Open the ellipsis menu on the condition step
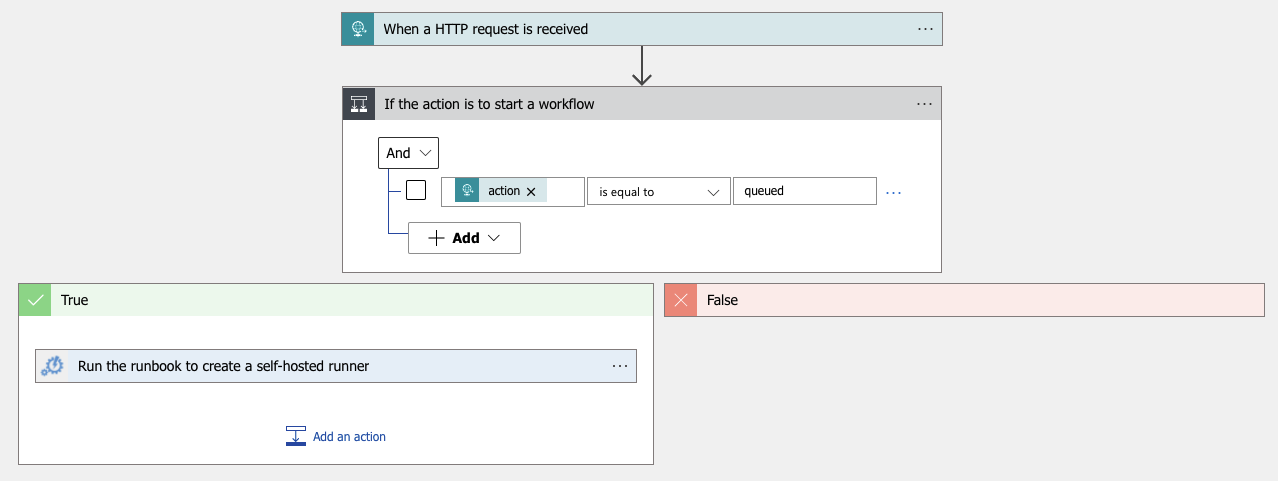Screen dimensions: 1278x481 (x=924, y=104)
